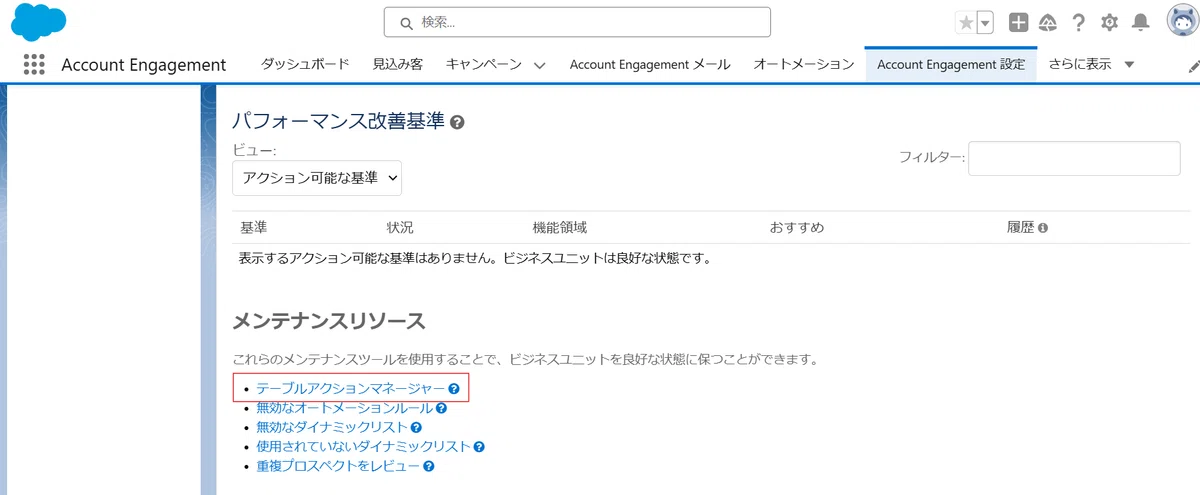Open the App Launcher grid icon
The height and width of the screenshot is (495, 1200).
34,64
